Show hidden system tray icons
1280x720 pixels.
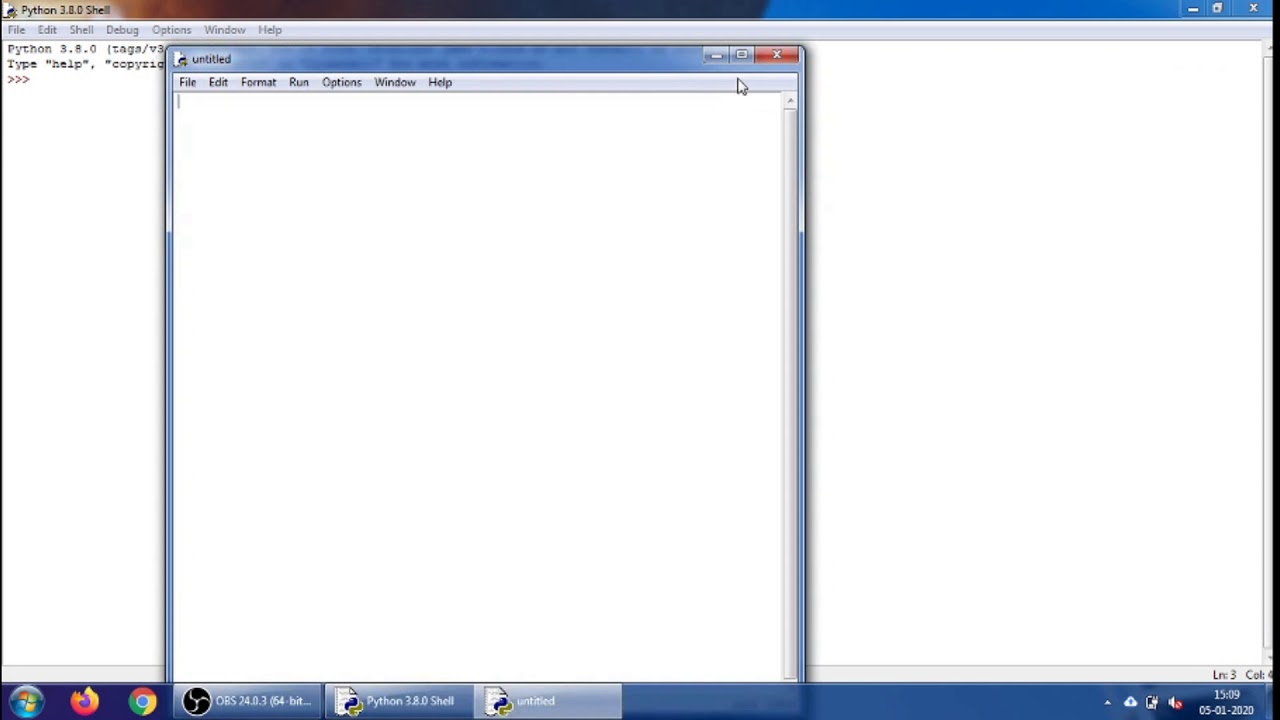coord(1107,702)
